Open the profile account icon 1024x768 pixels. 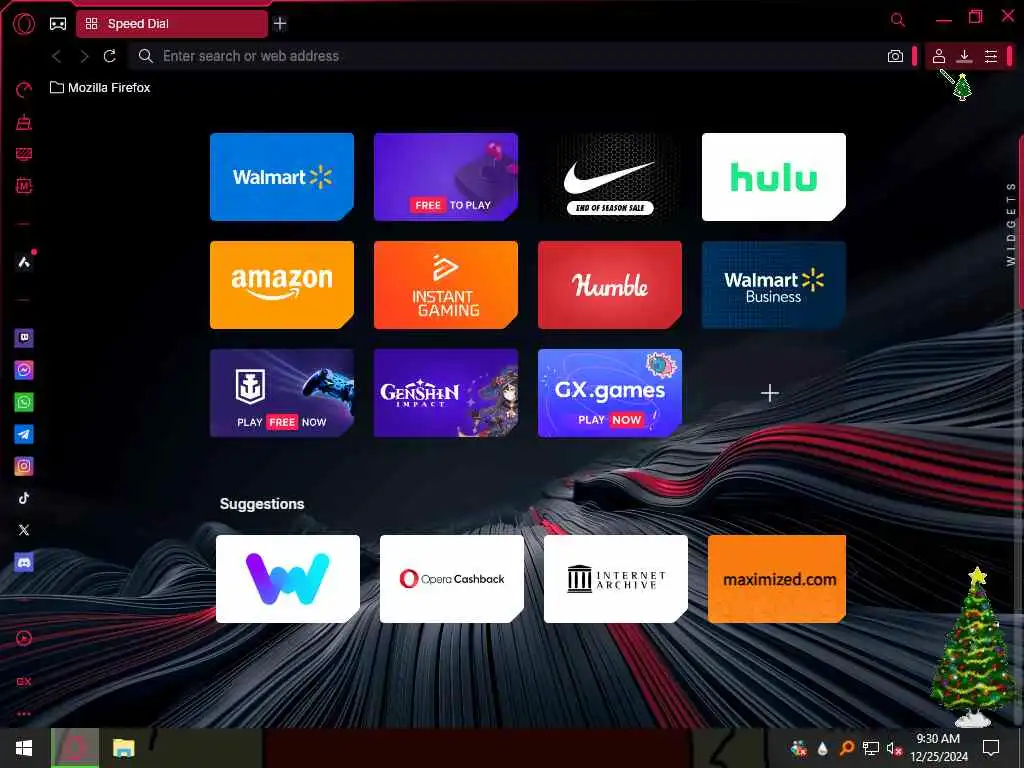938,56
